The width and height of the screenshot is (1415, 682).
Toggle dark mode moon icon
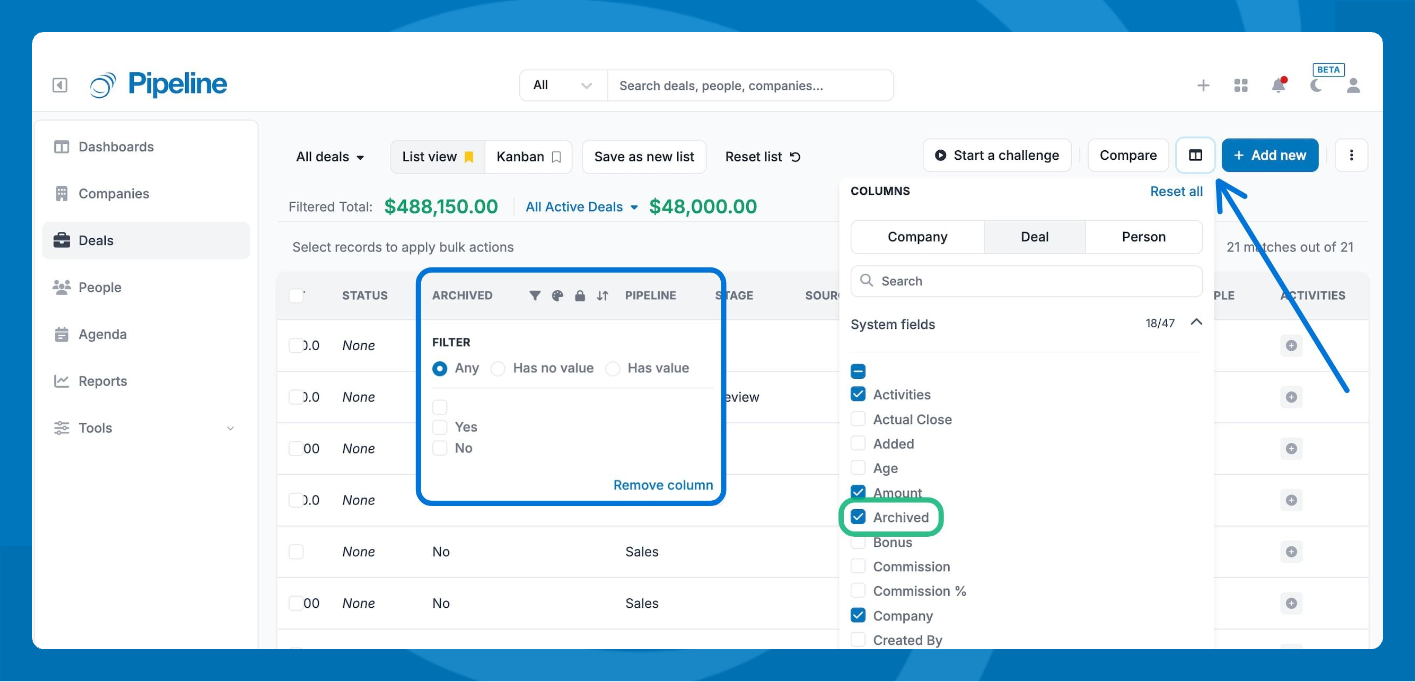pos(1316,86)
